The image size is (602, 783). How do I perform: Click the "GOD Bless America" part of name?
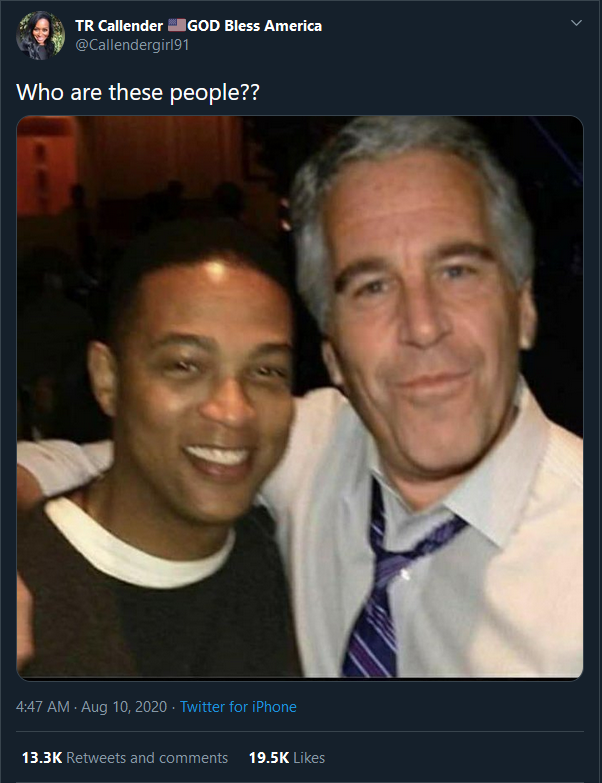click(255, 25)
